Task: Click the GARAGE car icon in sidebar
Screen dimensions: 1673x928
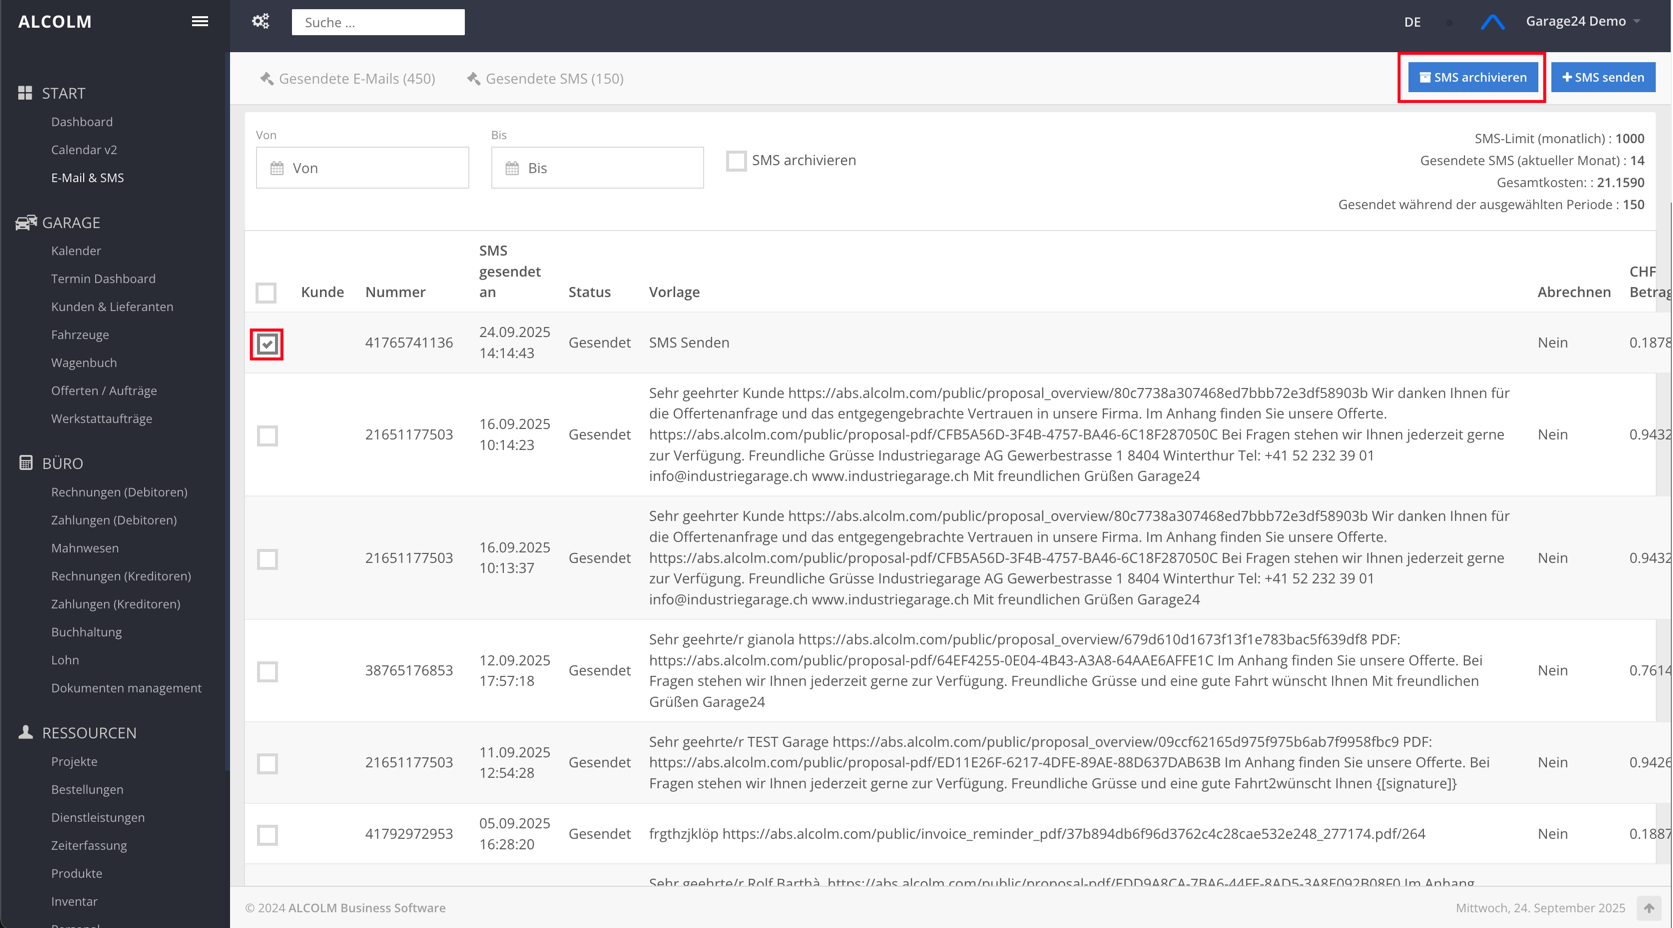Action: coord(26,222)
